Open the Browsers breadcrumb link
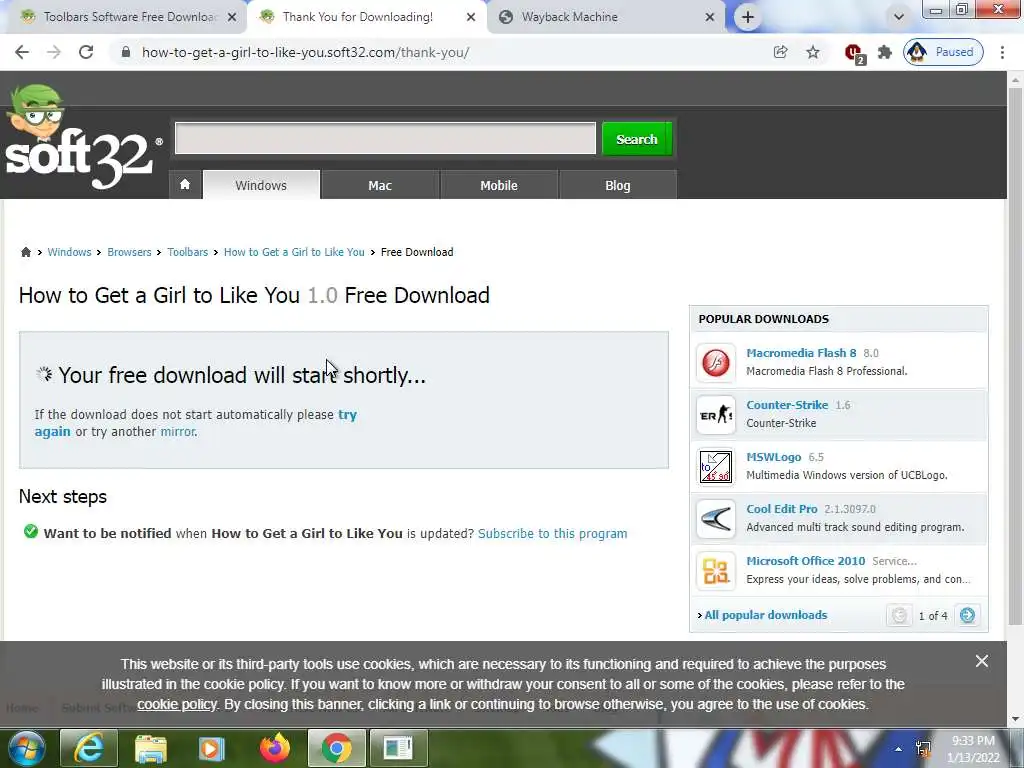Image resolution: width=1024 pixels, height=768 pixels. 129,252
